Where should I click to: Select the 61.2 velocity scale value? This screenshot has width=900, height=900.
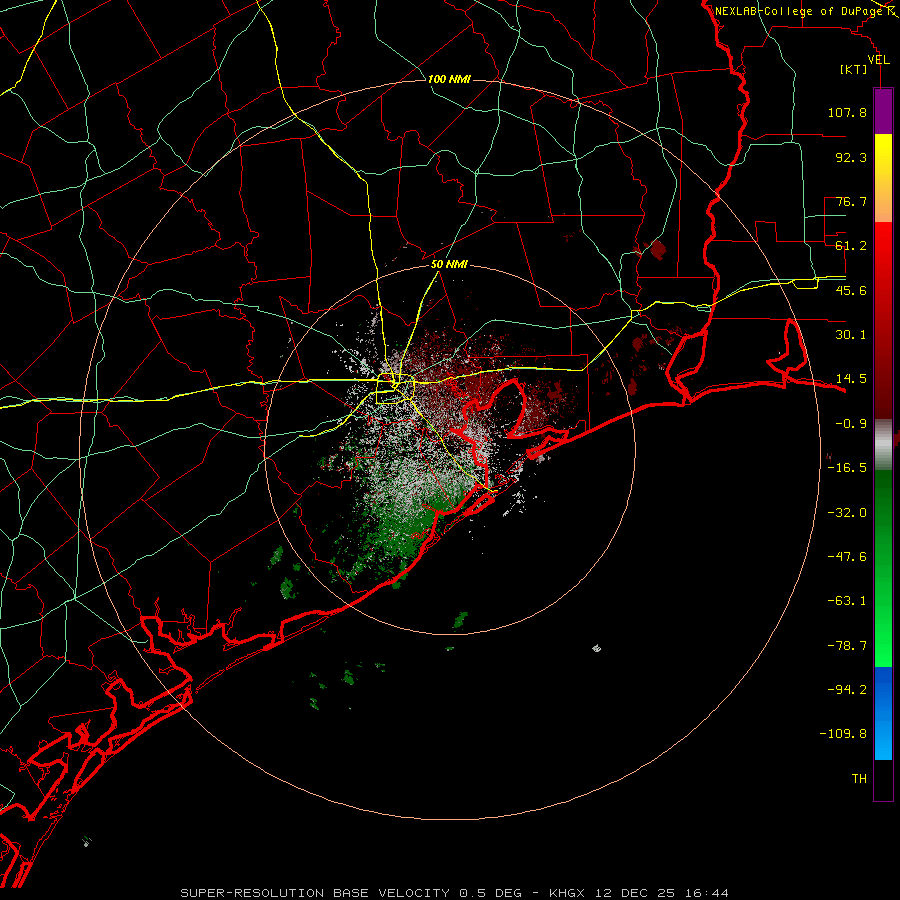[851, 246]
